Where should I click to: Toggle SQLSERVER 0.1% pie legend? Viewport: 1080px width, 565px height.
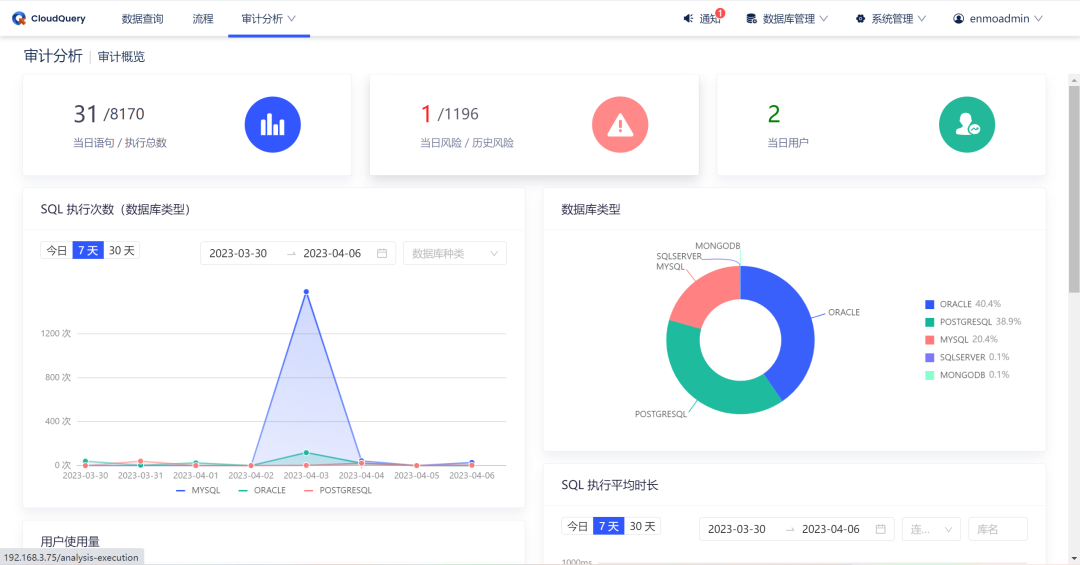(967, 357)
